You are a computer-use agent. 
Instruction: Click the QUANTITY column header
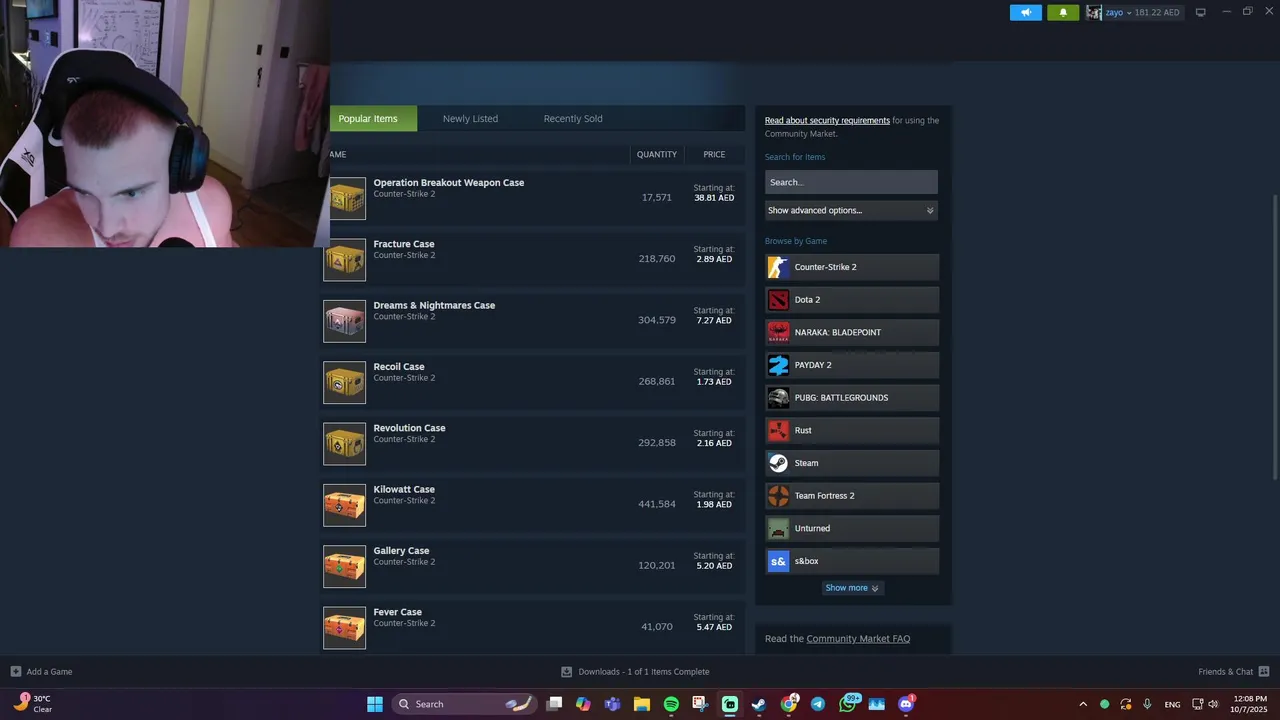[x=657, y=154]
